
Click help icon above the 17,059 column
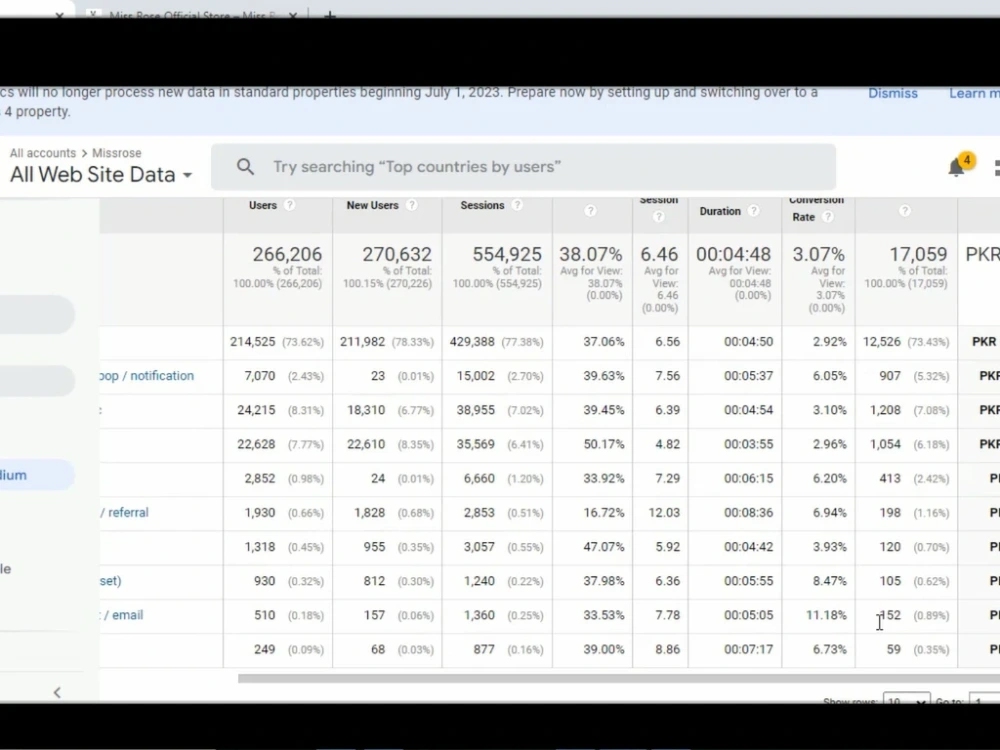click(904, 210)
